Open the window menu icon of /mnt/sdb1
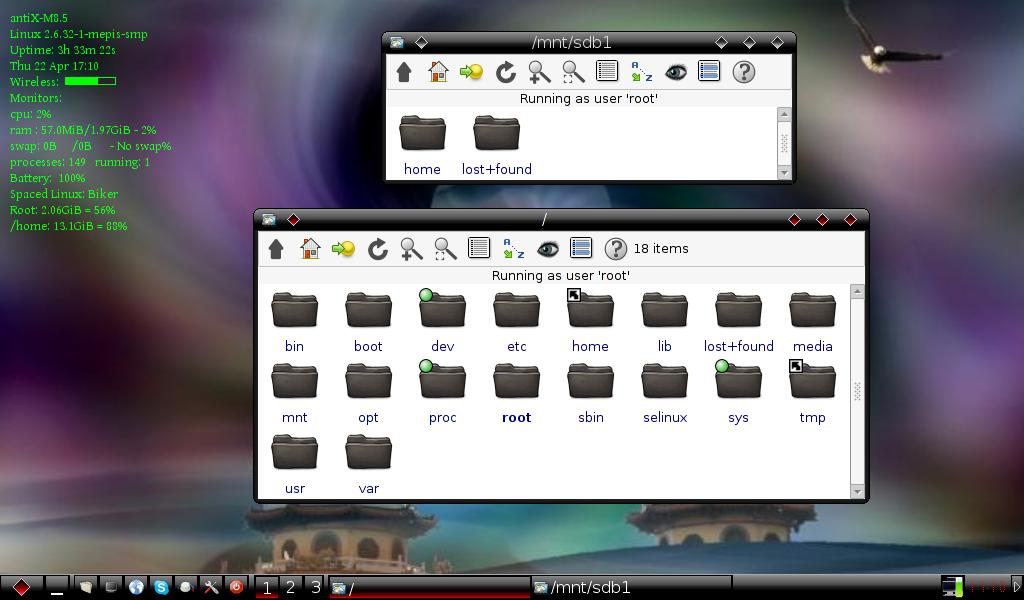This screenshot has height=600, width=1024. [397, 42]
